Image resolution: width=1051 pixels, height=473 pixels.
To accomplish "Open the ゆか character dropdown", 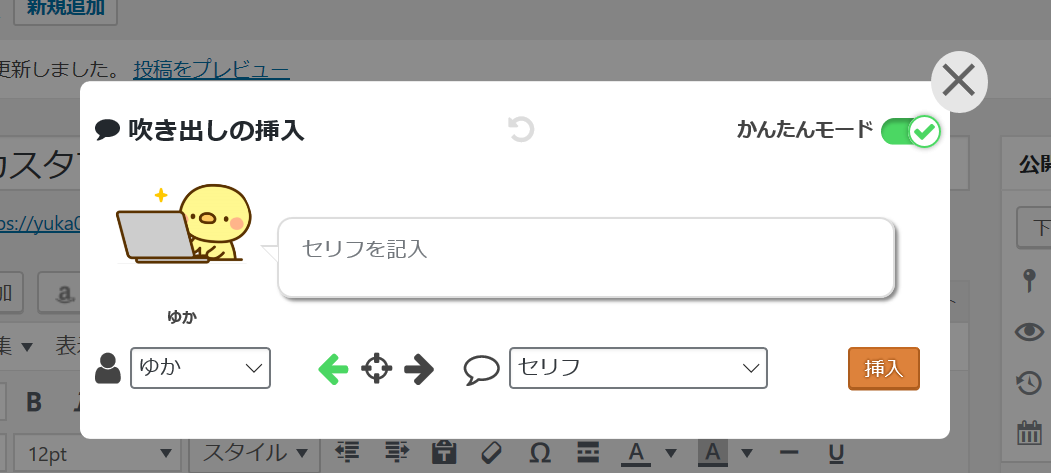I will pos(200,368).
